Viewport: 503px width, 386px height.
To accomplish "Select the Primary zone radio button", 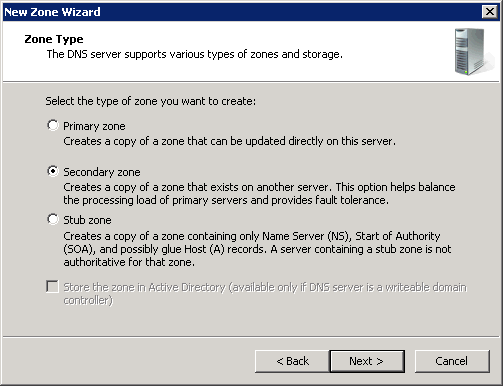I will point(52,126).
